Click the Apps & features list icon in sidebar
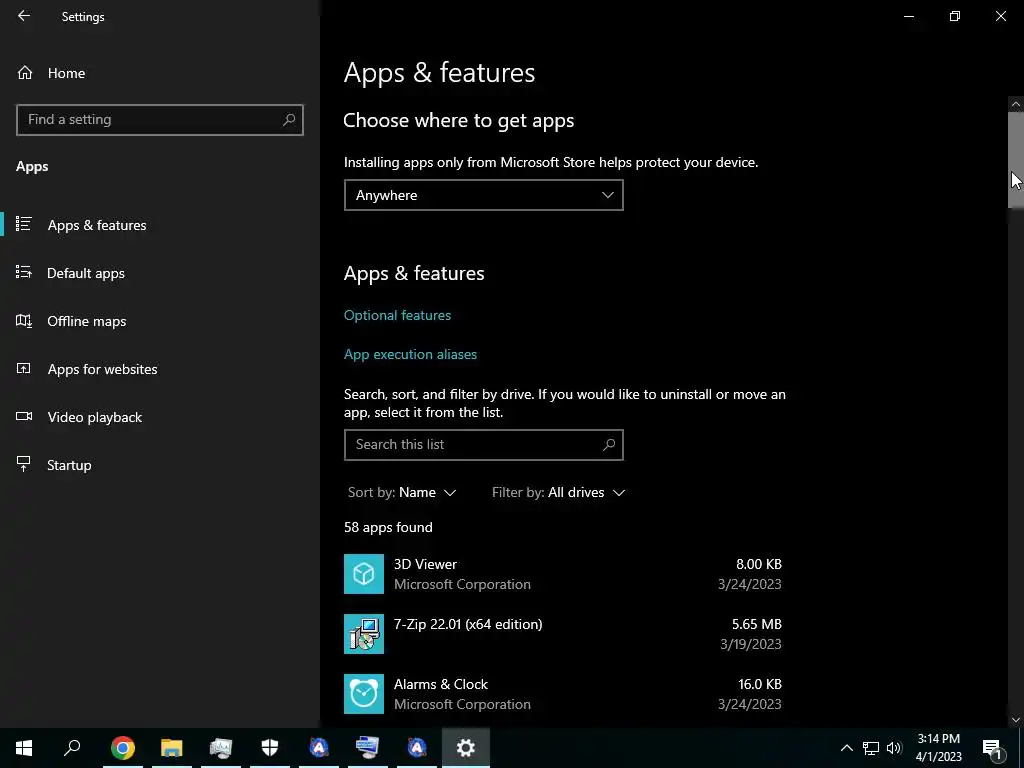1024x768 pixels. coord(24,224)
